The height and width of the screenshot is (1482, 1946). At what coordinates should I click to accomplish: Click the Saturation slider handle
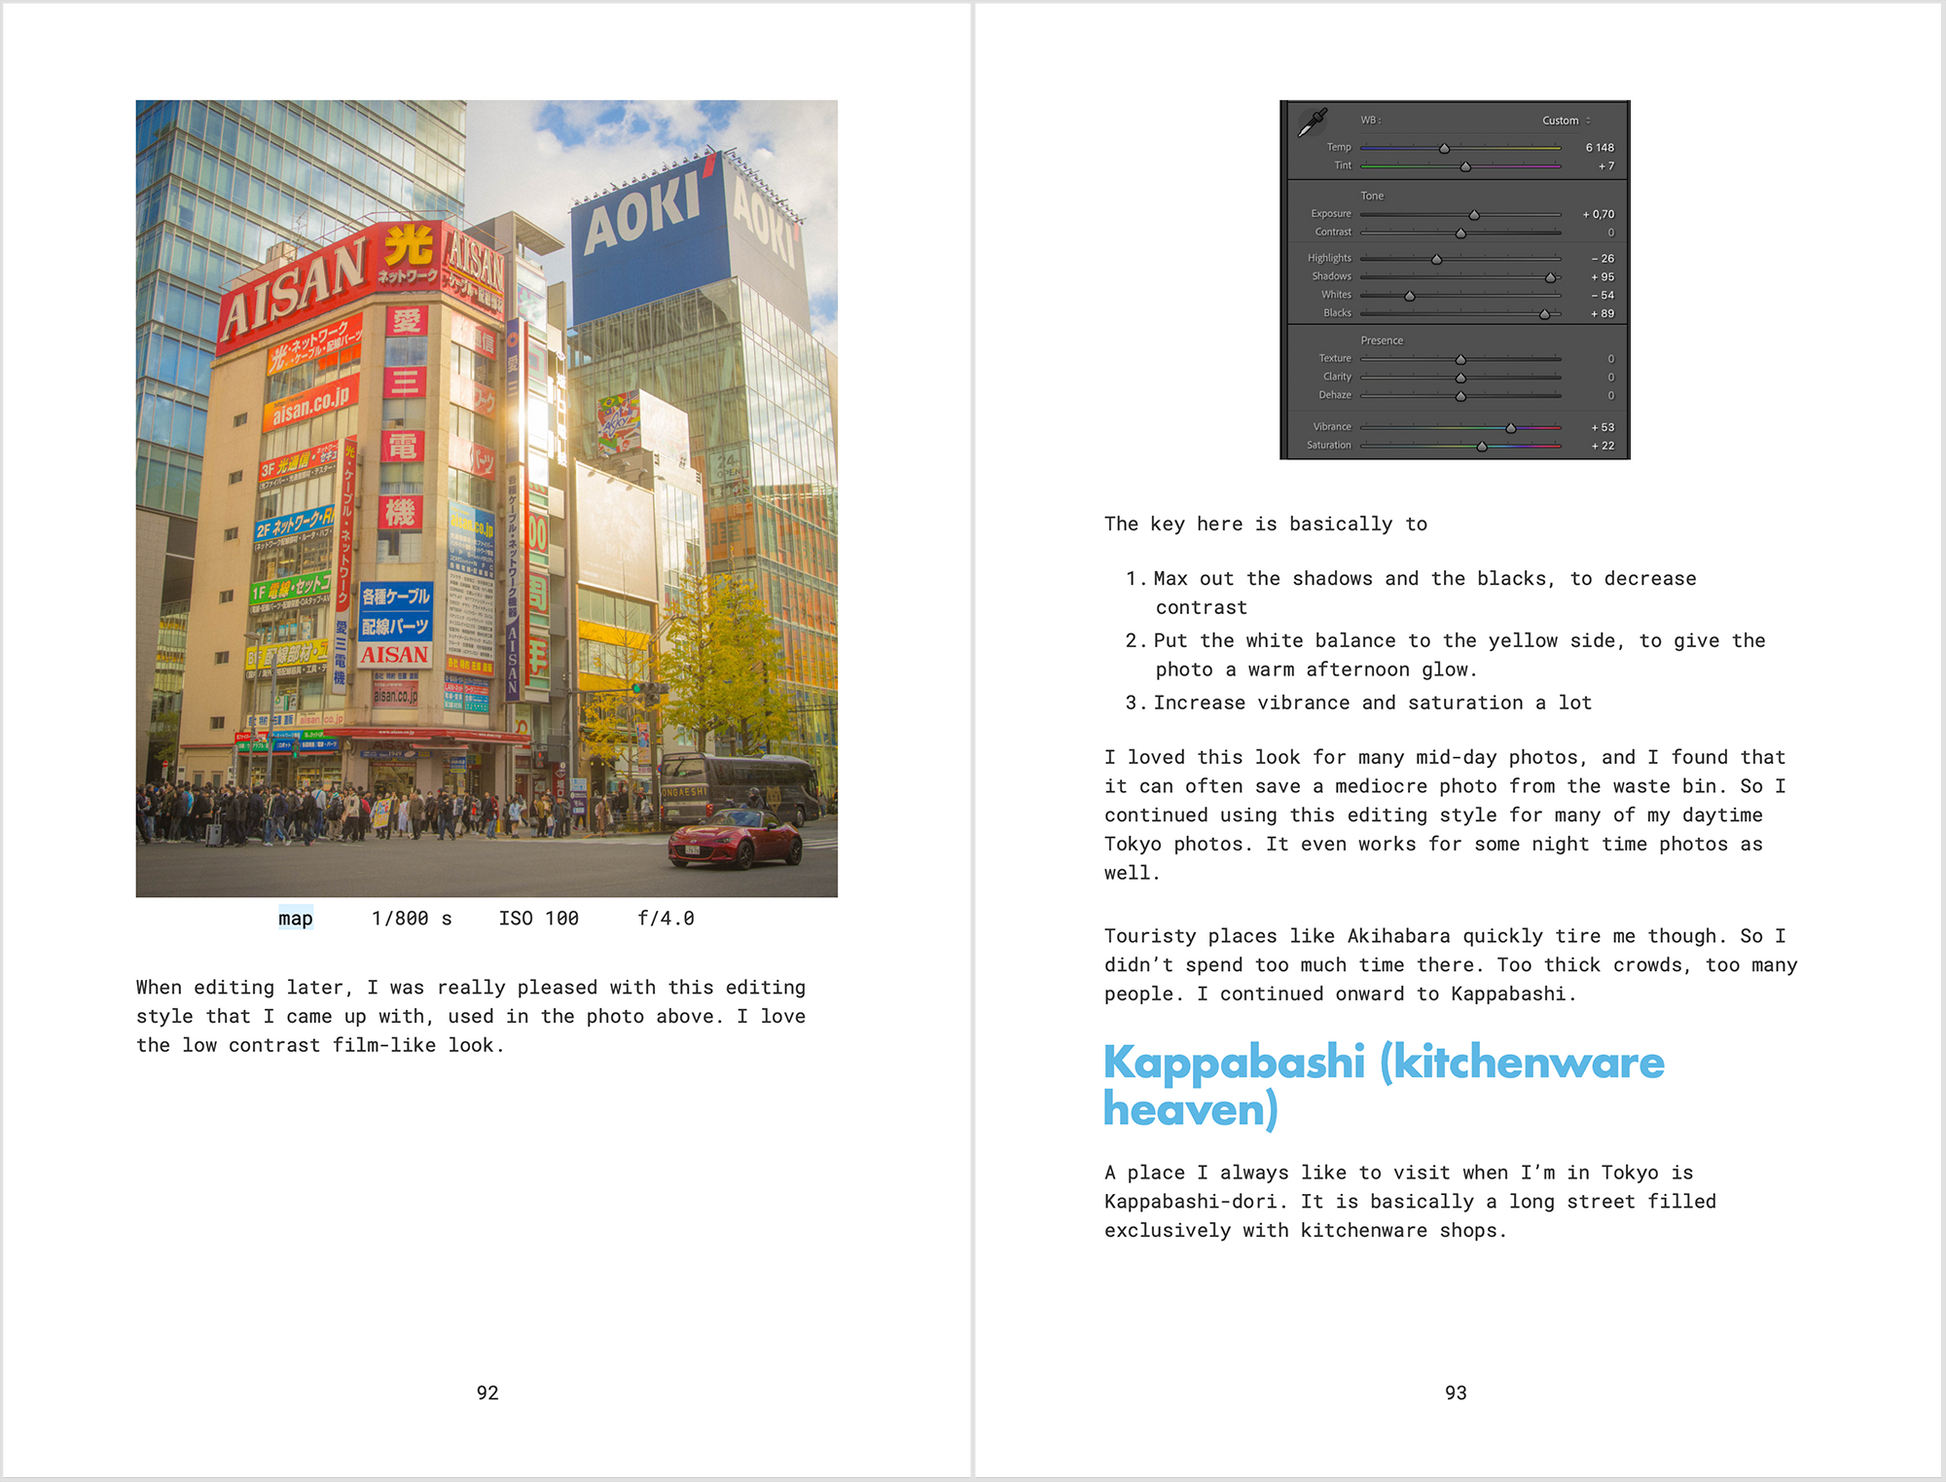click(x=1482, y=446)
